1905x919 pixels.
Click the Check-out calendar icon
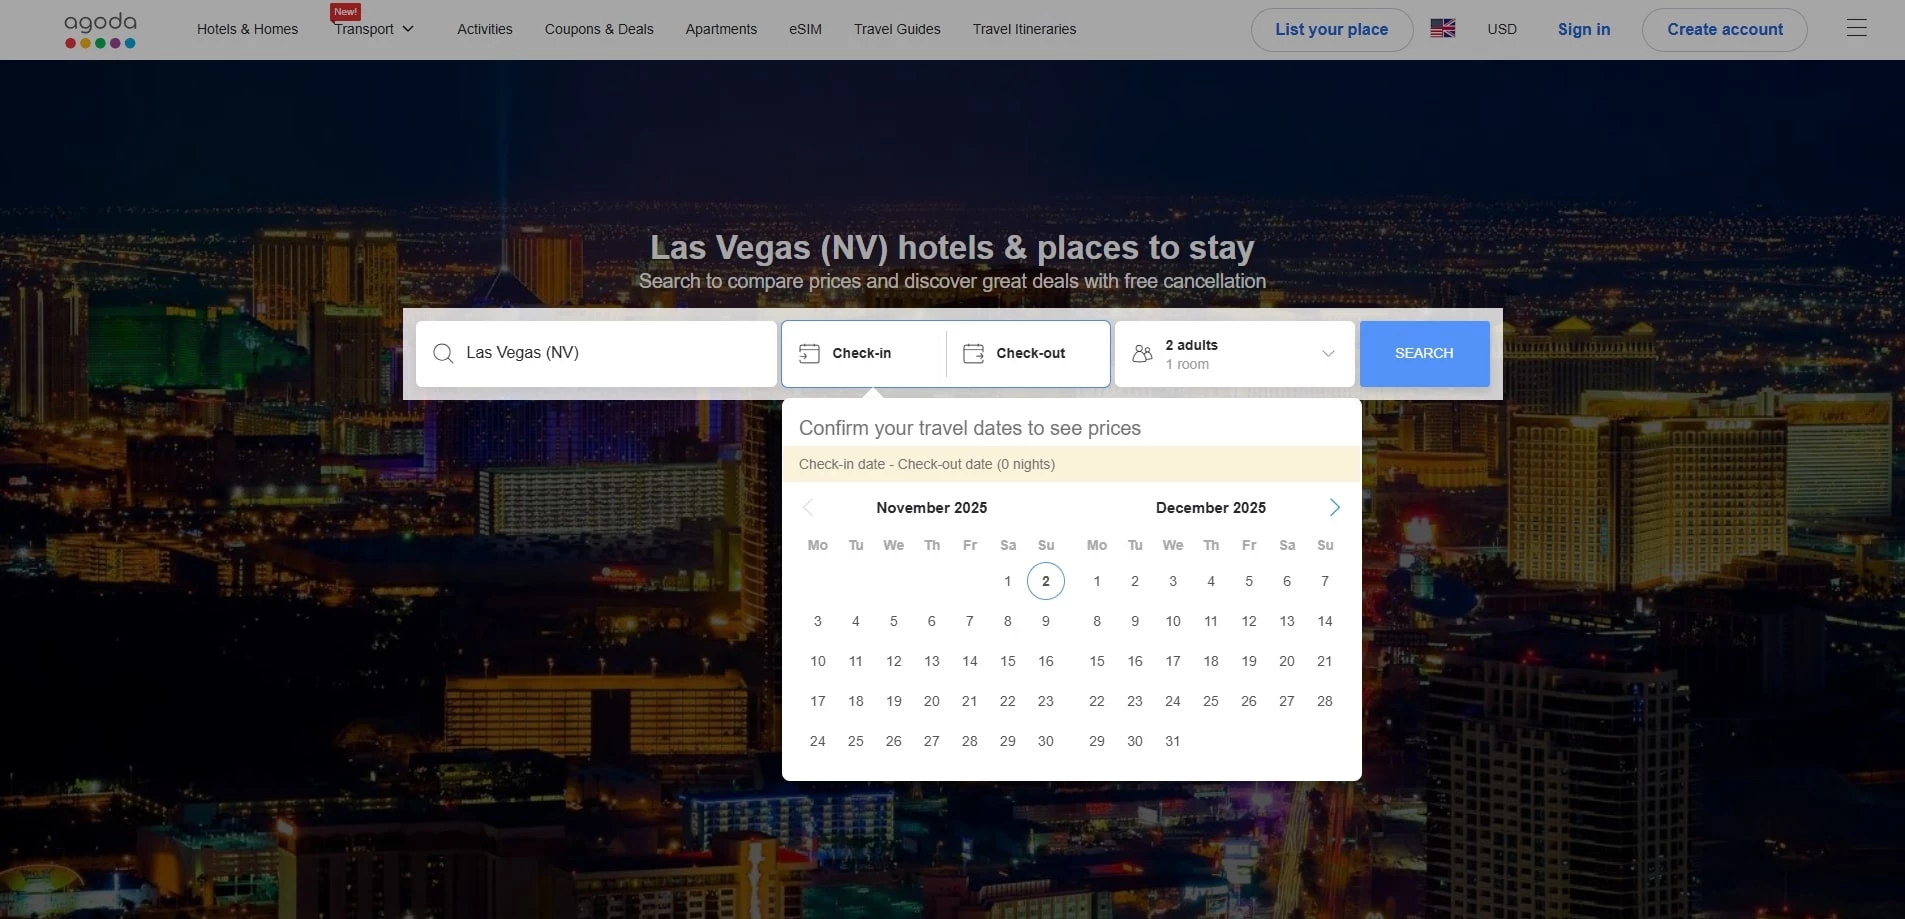(x=973, y=353)
